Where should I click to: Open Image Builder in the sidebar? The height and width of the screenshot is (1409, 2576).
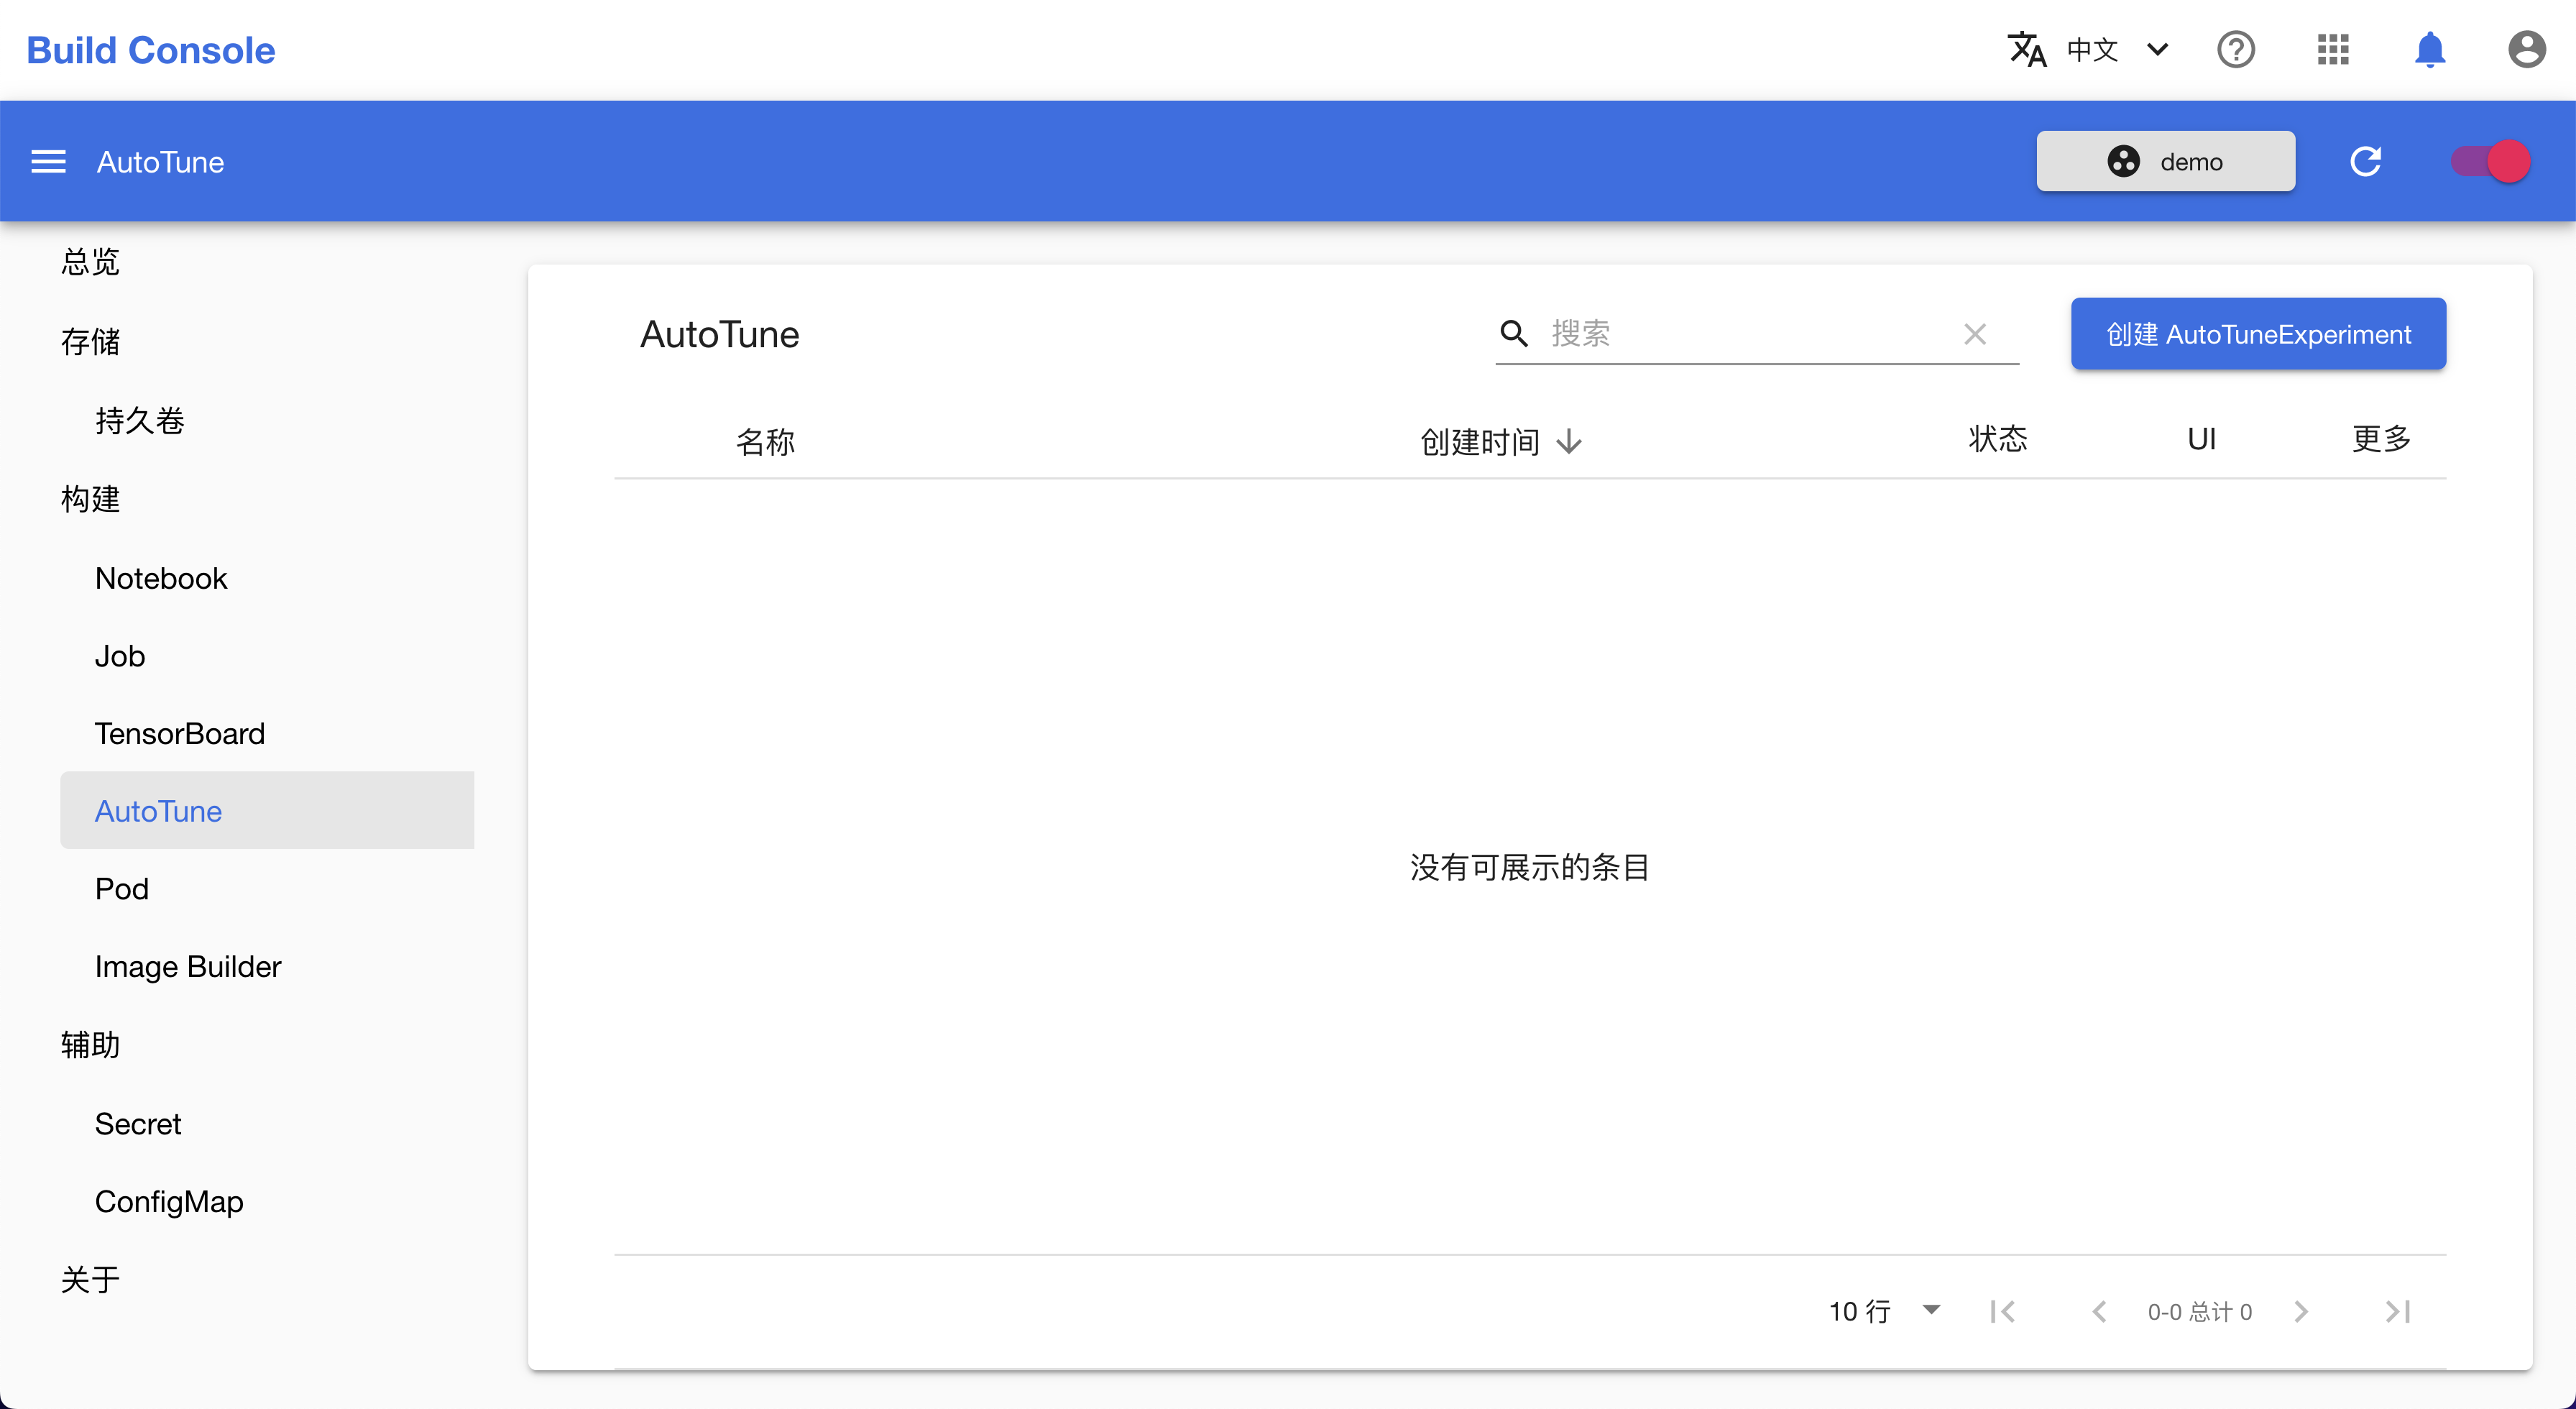click(188, 967)
